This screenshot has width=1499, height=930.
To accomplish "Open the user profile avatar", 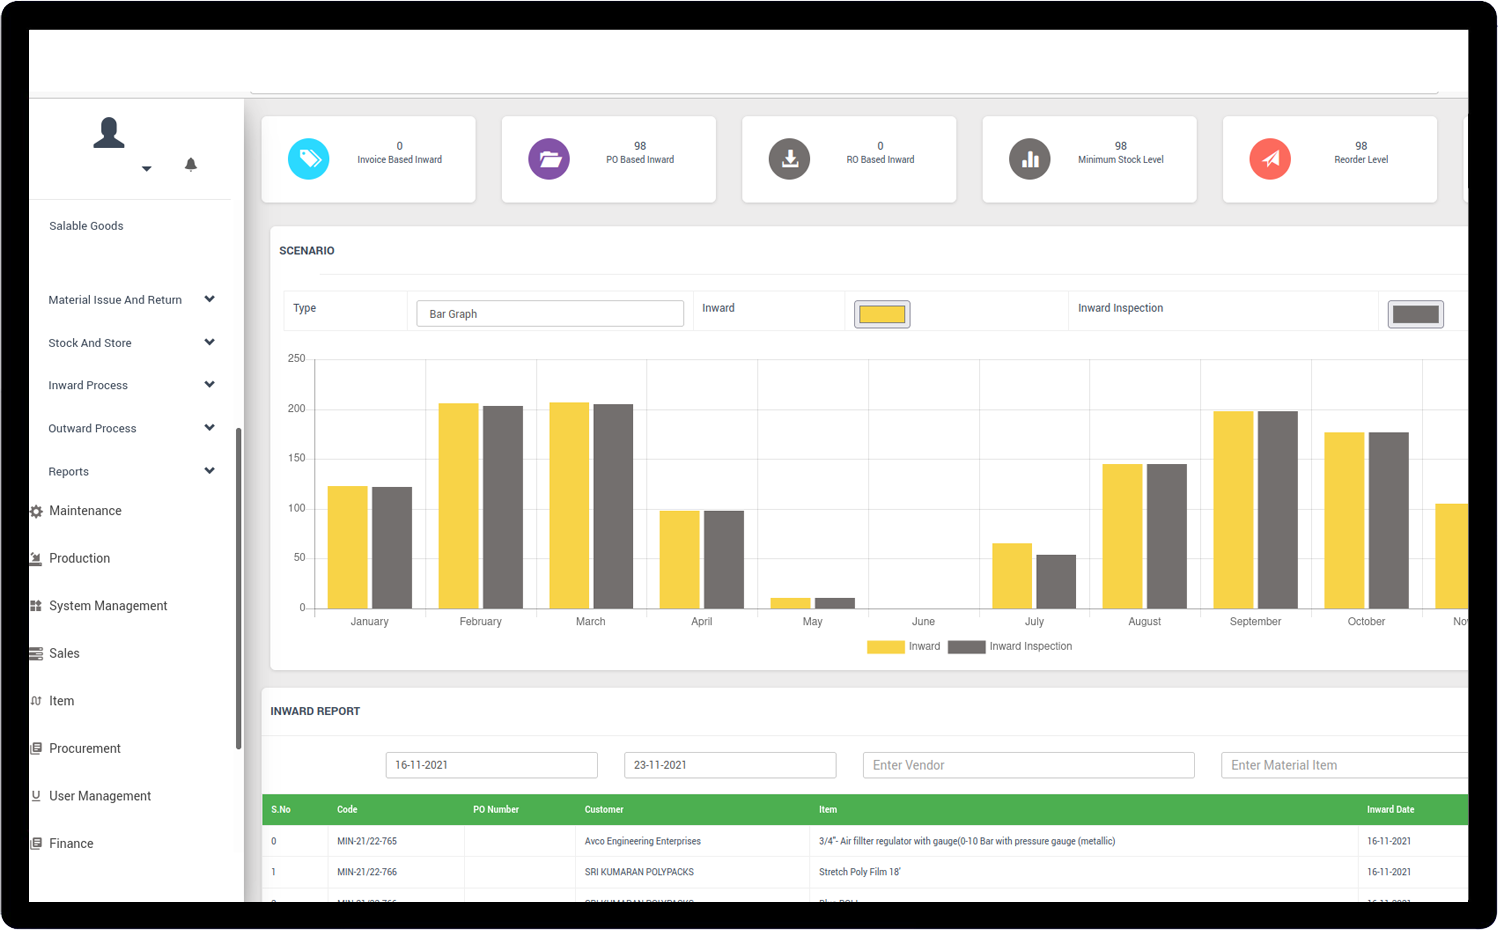I will 109,133.
